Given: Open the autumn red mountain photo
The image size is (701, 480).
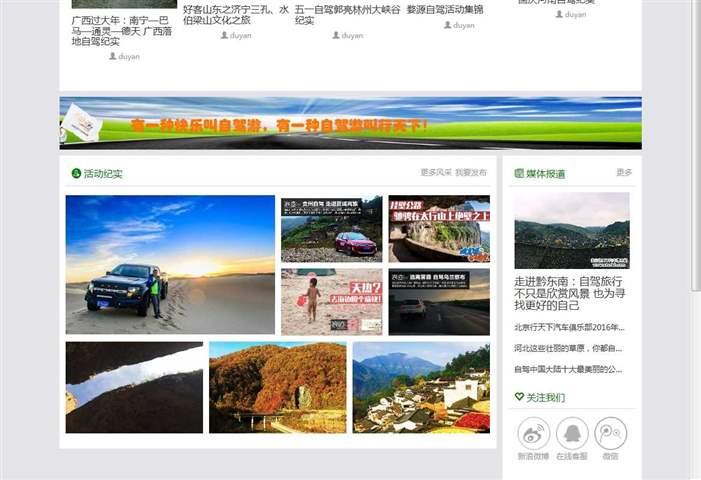Looking at the screenshot, I should coord(278,387).
